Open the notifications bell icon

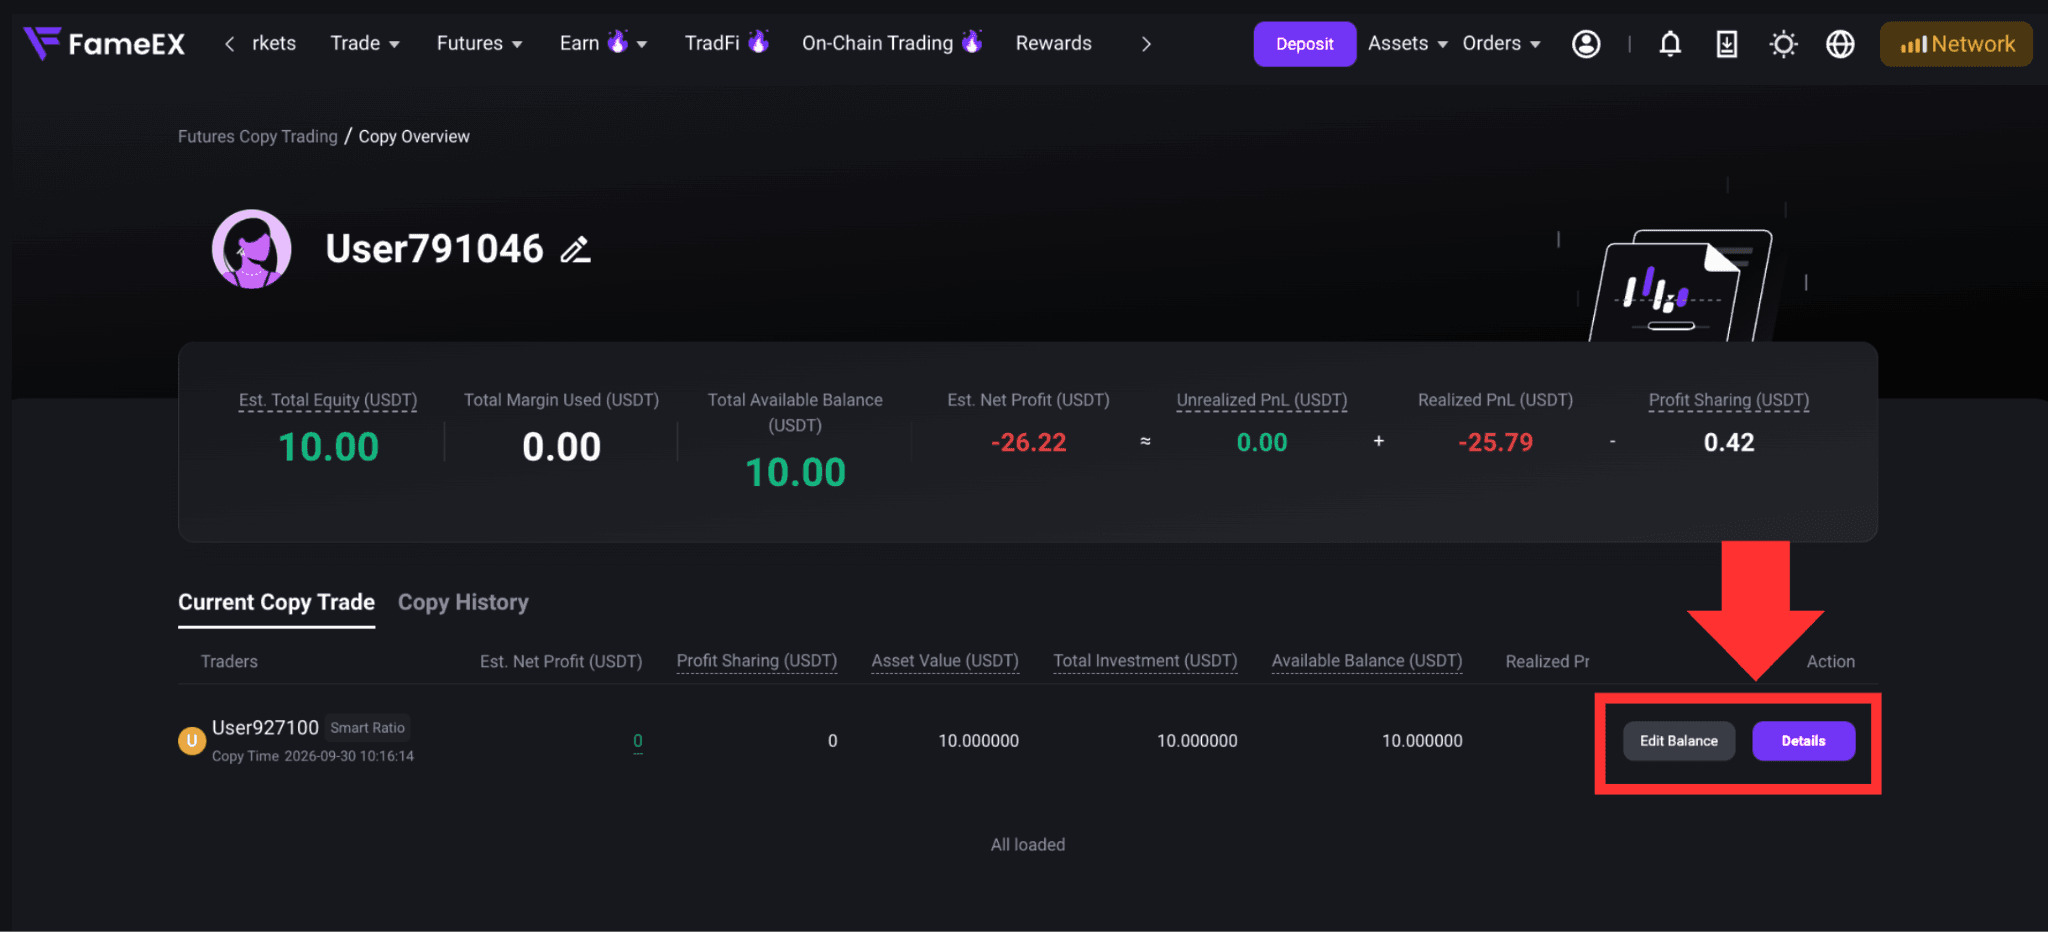click(1670, 44)
